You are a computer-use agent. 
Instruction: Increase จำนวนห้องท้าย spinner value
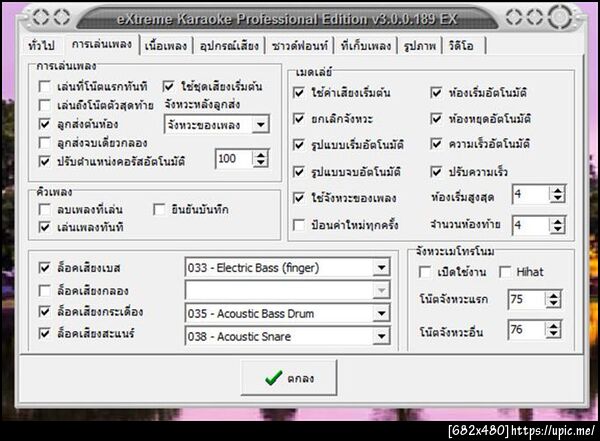[558, 221]
